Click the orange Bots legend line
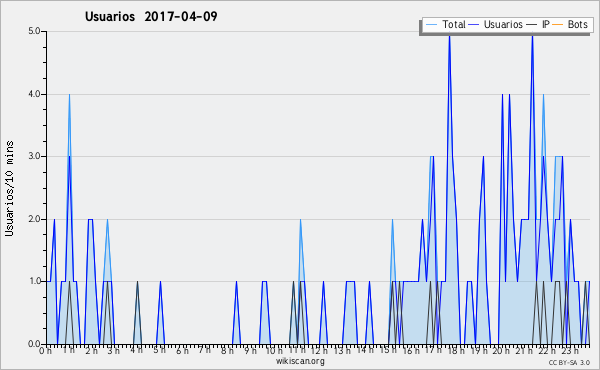This screenshot has width=600, height=370. point(558,25)
